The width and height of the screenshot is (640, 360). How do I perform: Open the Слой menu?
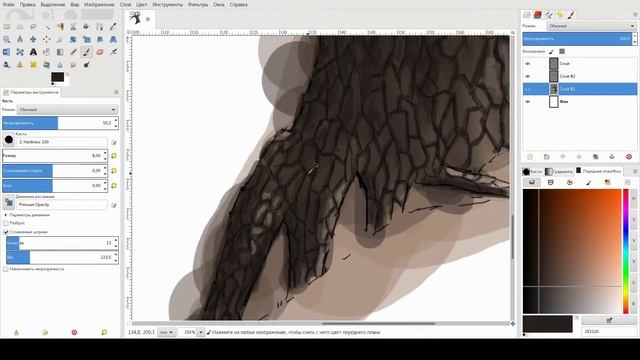coord(125,4)
